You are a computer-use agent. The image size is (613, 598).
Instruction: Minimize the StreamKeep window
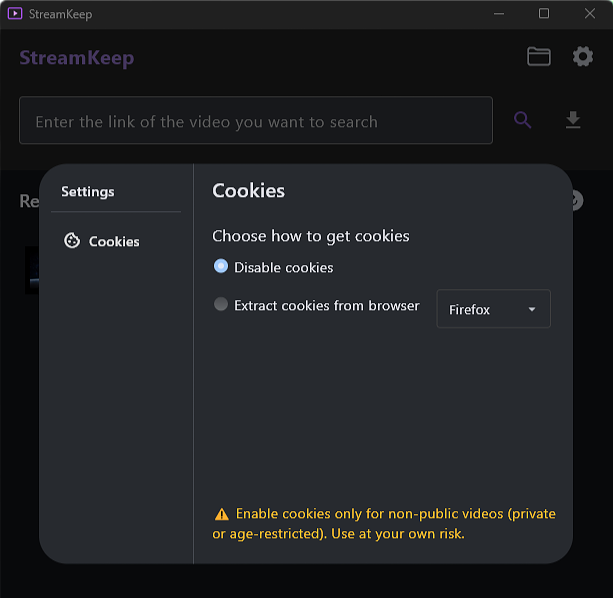click(498, 14)
